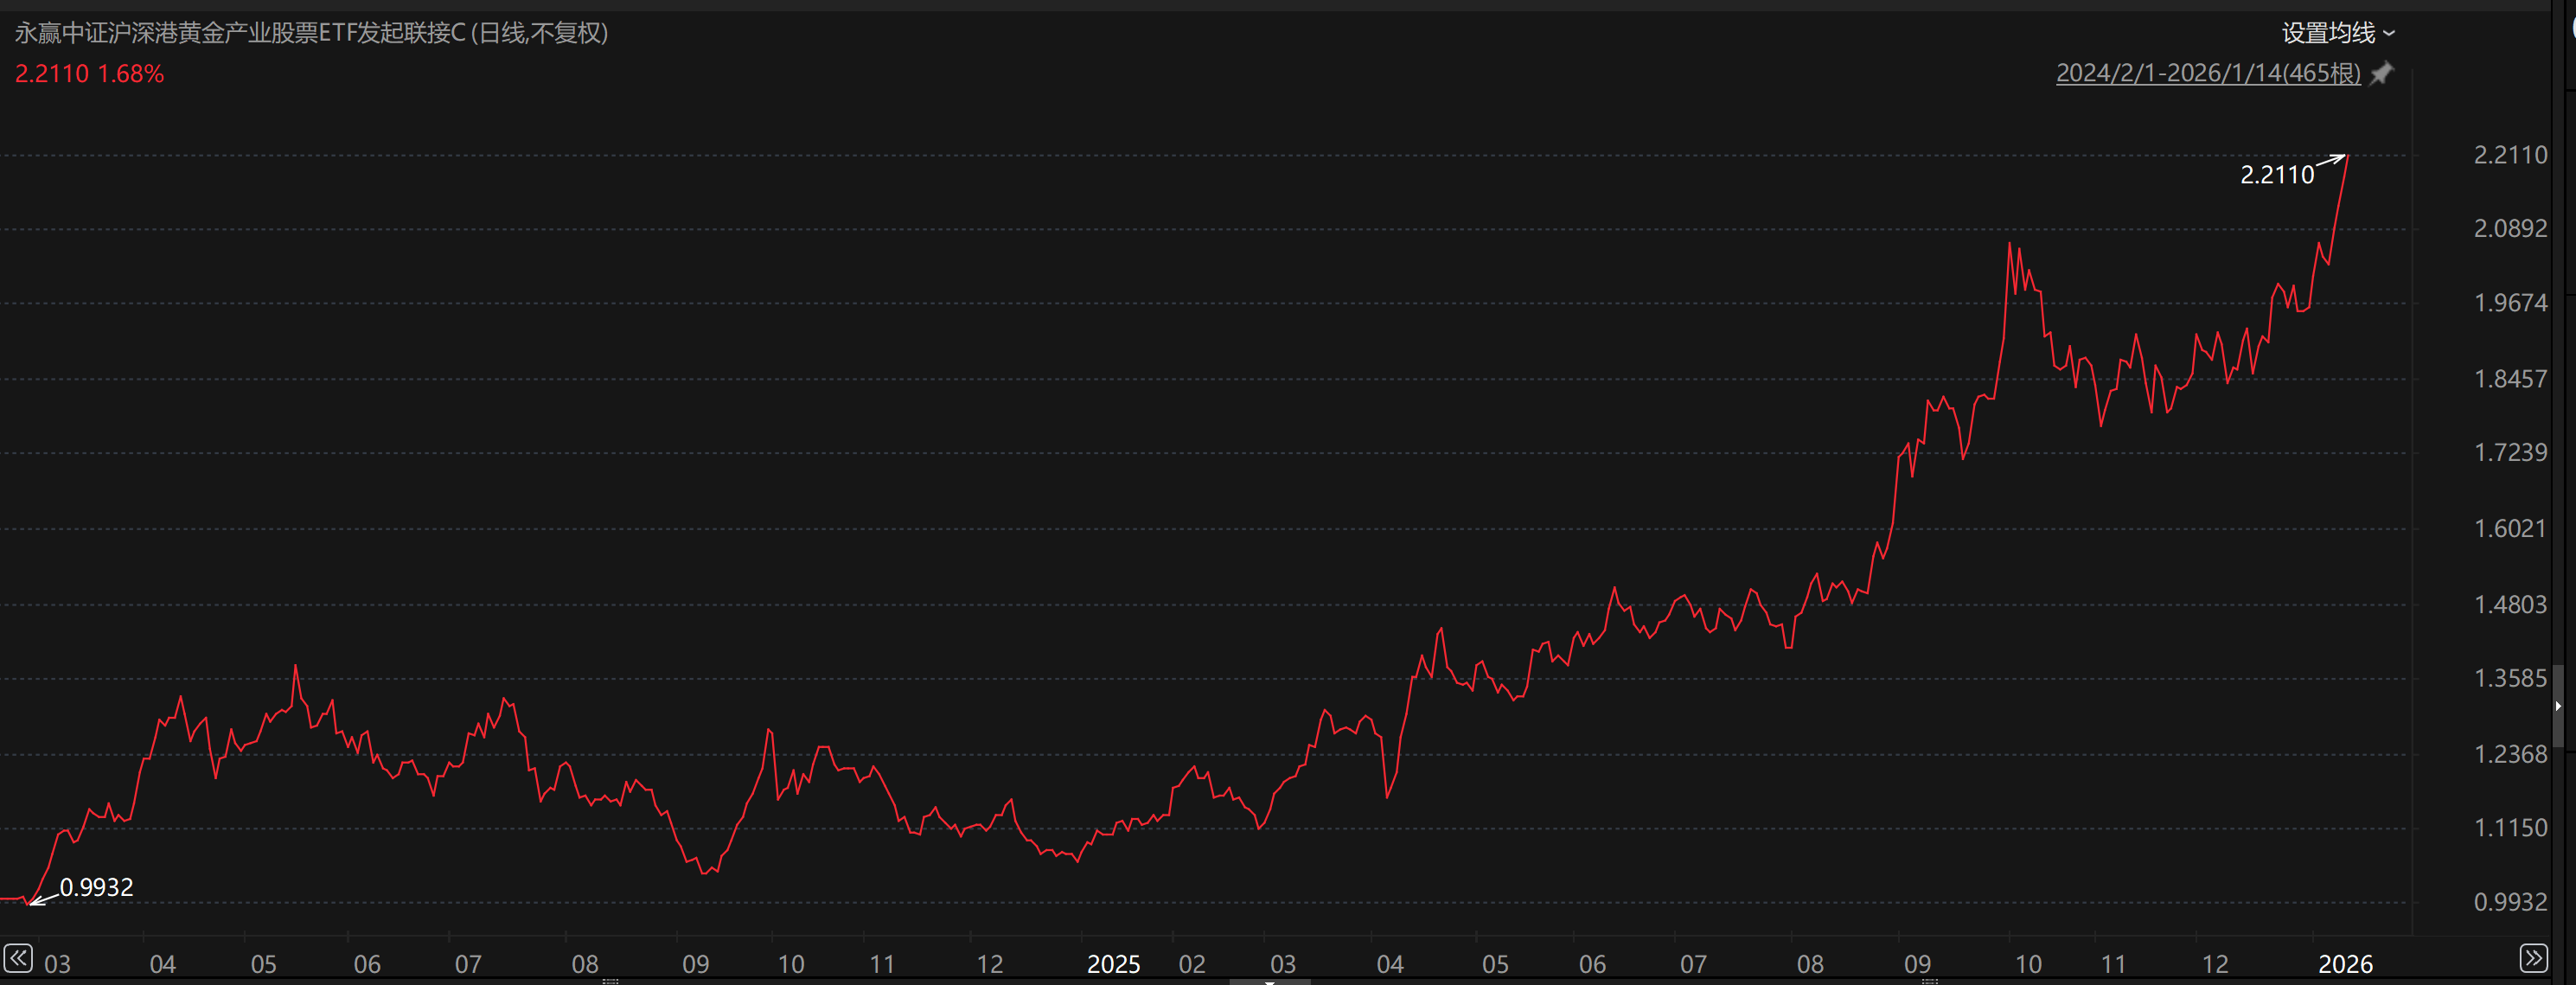
Task: Click the 1.7239 price axis label
Action: click(2510, 453)
